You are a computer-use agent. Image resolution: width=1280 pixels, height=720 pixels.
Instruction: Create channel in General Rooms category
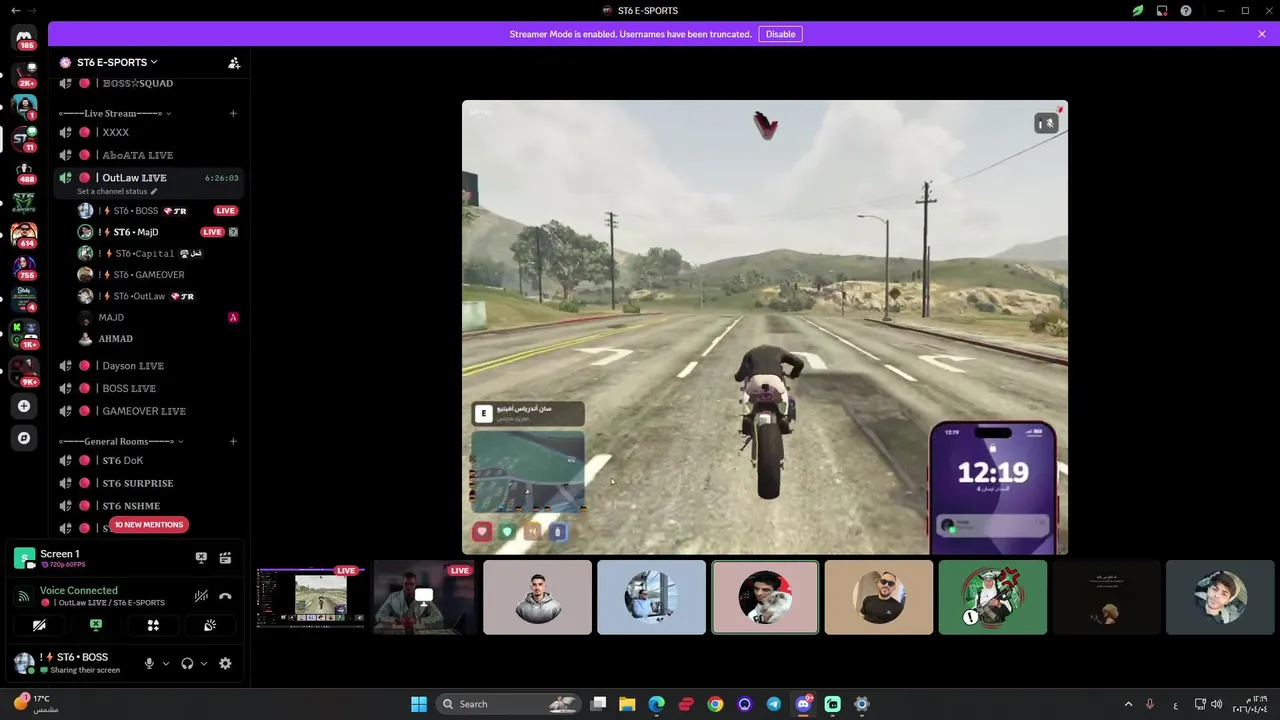pyautogui.click(x=233, y=441)
